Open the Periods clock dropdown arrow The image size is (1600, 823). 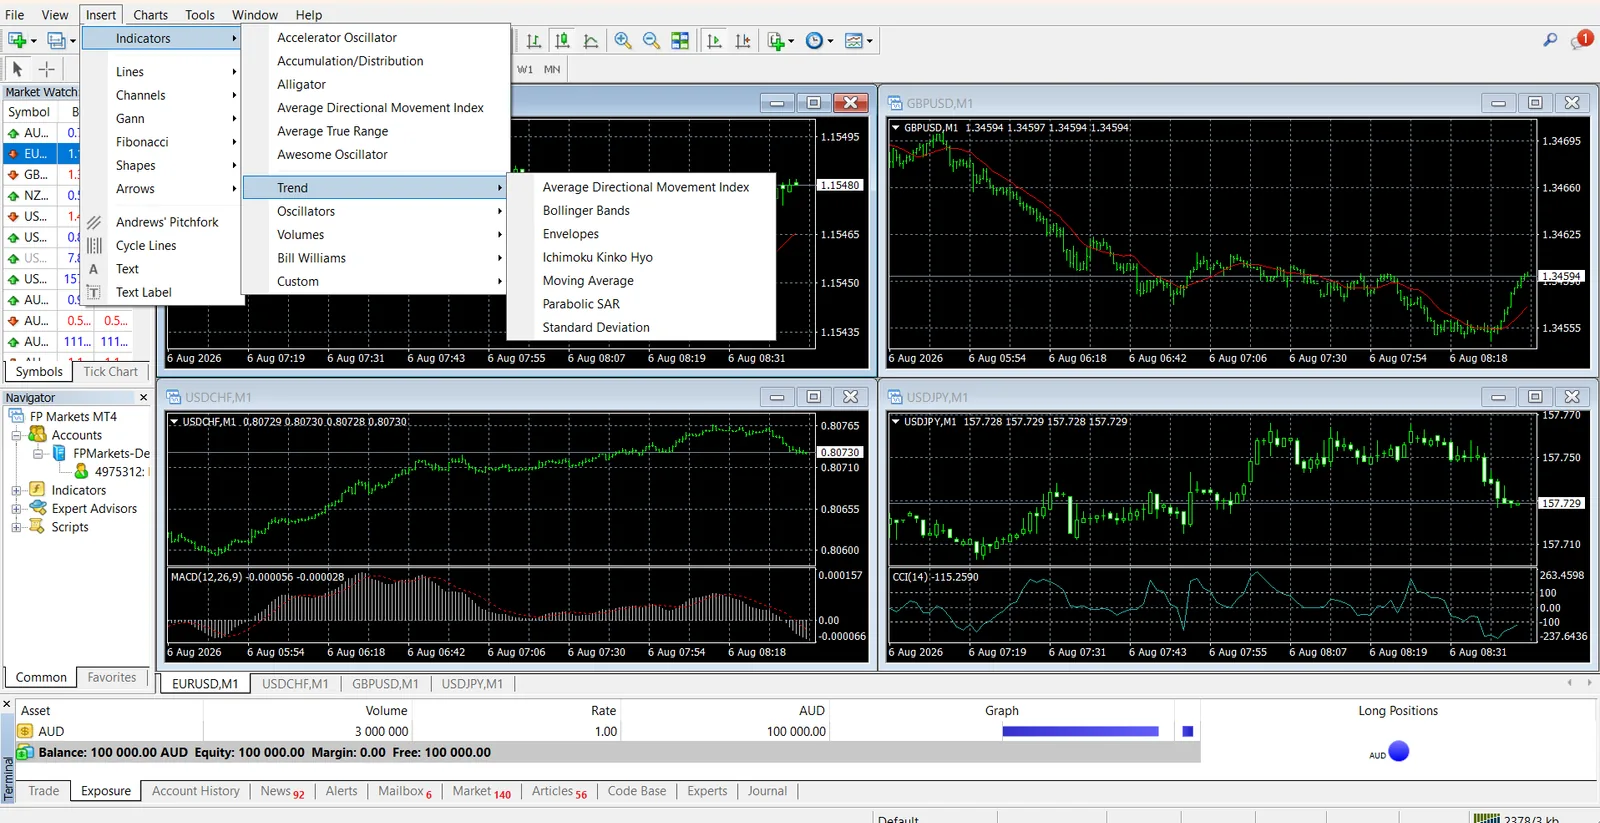pos(830,41)
